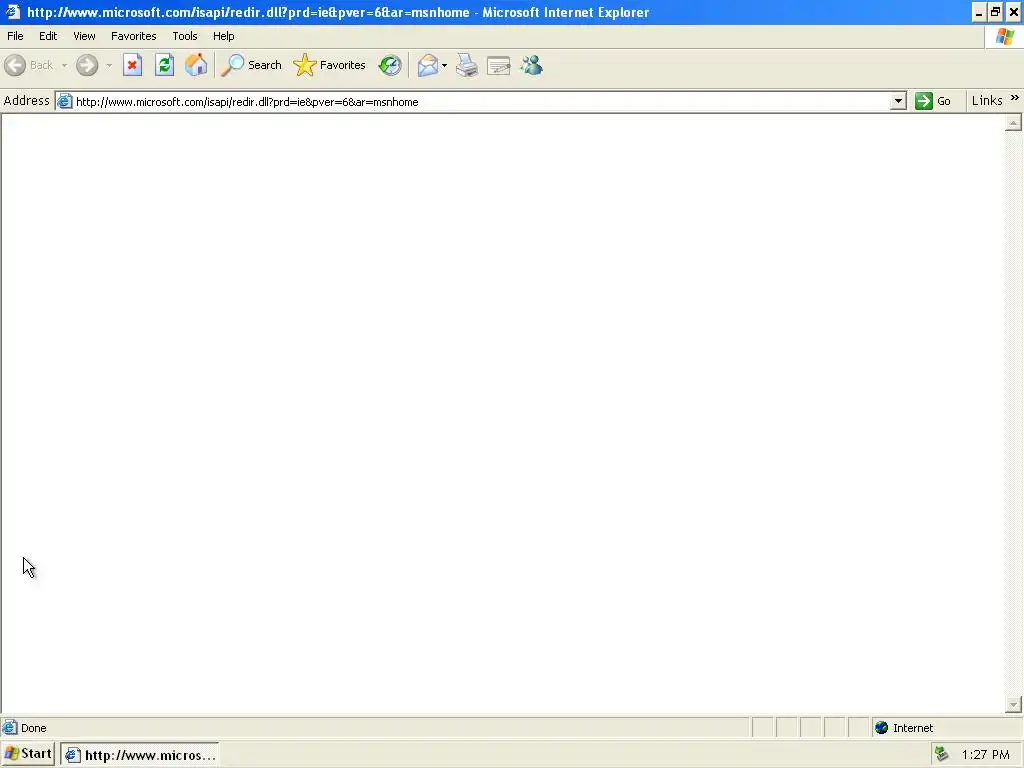The width and height of the screenshot is (1024, 768).
Task: Expand the Links toolbar chevron
Action: tap(1014, 98)
